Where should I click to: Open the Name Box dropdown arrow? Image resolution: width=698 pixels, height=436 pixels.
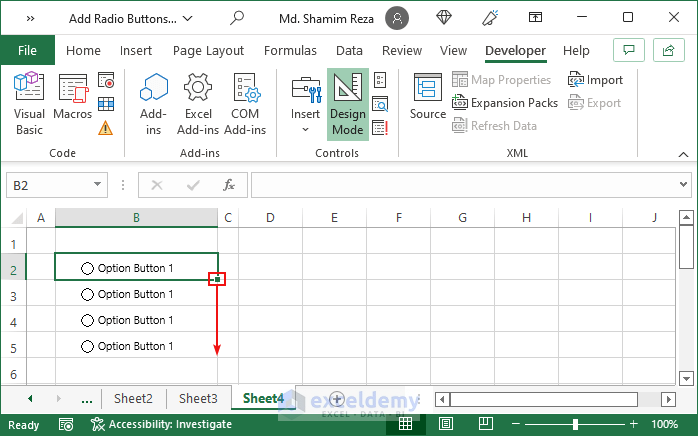click(97, 184)
